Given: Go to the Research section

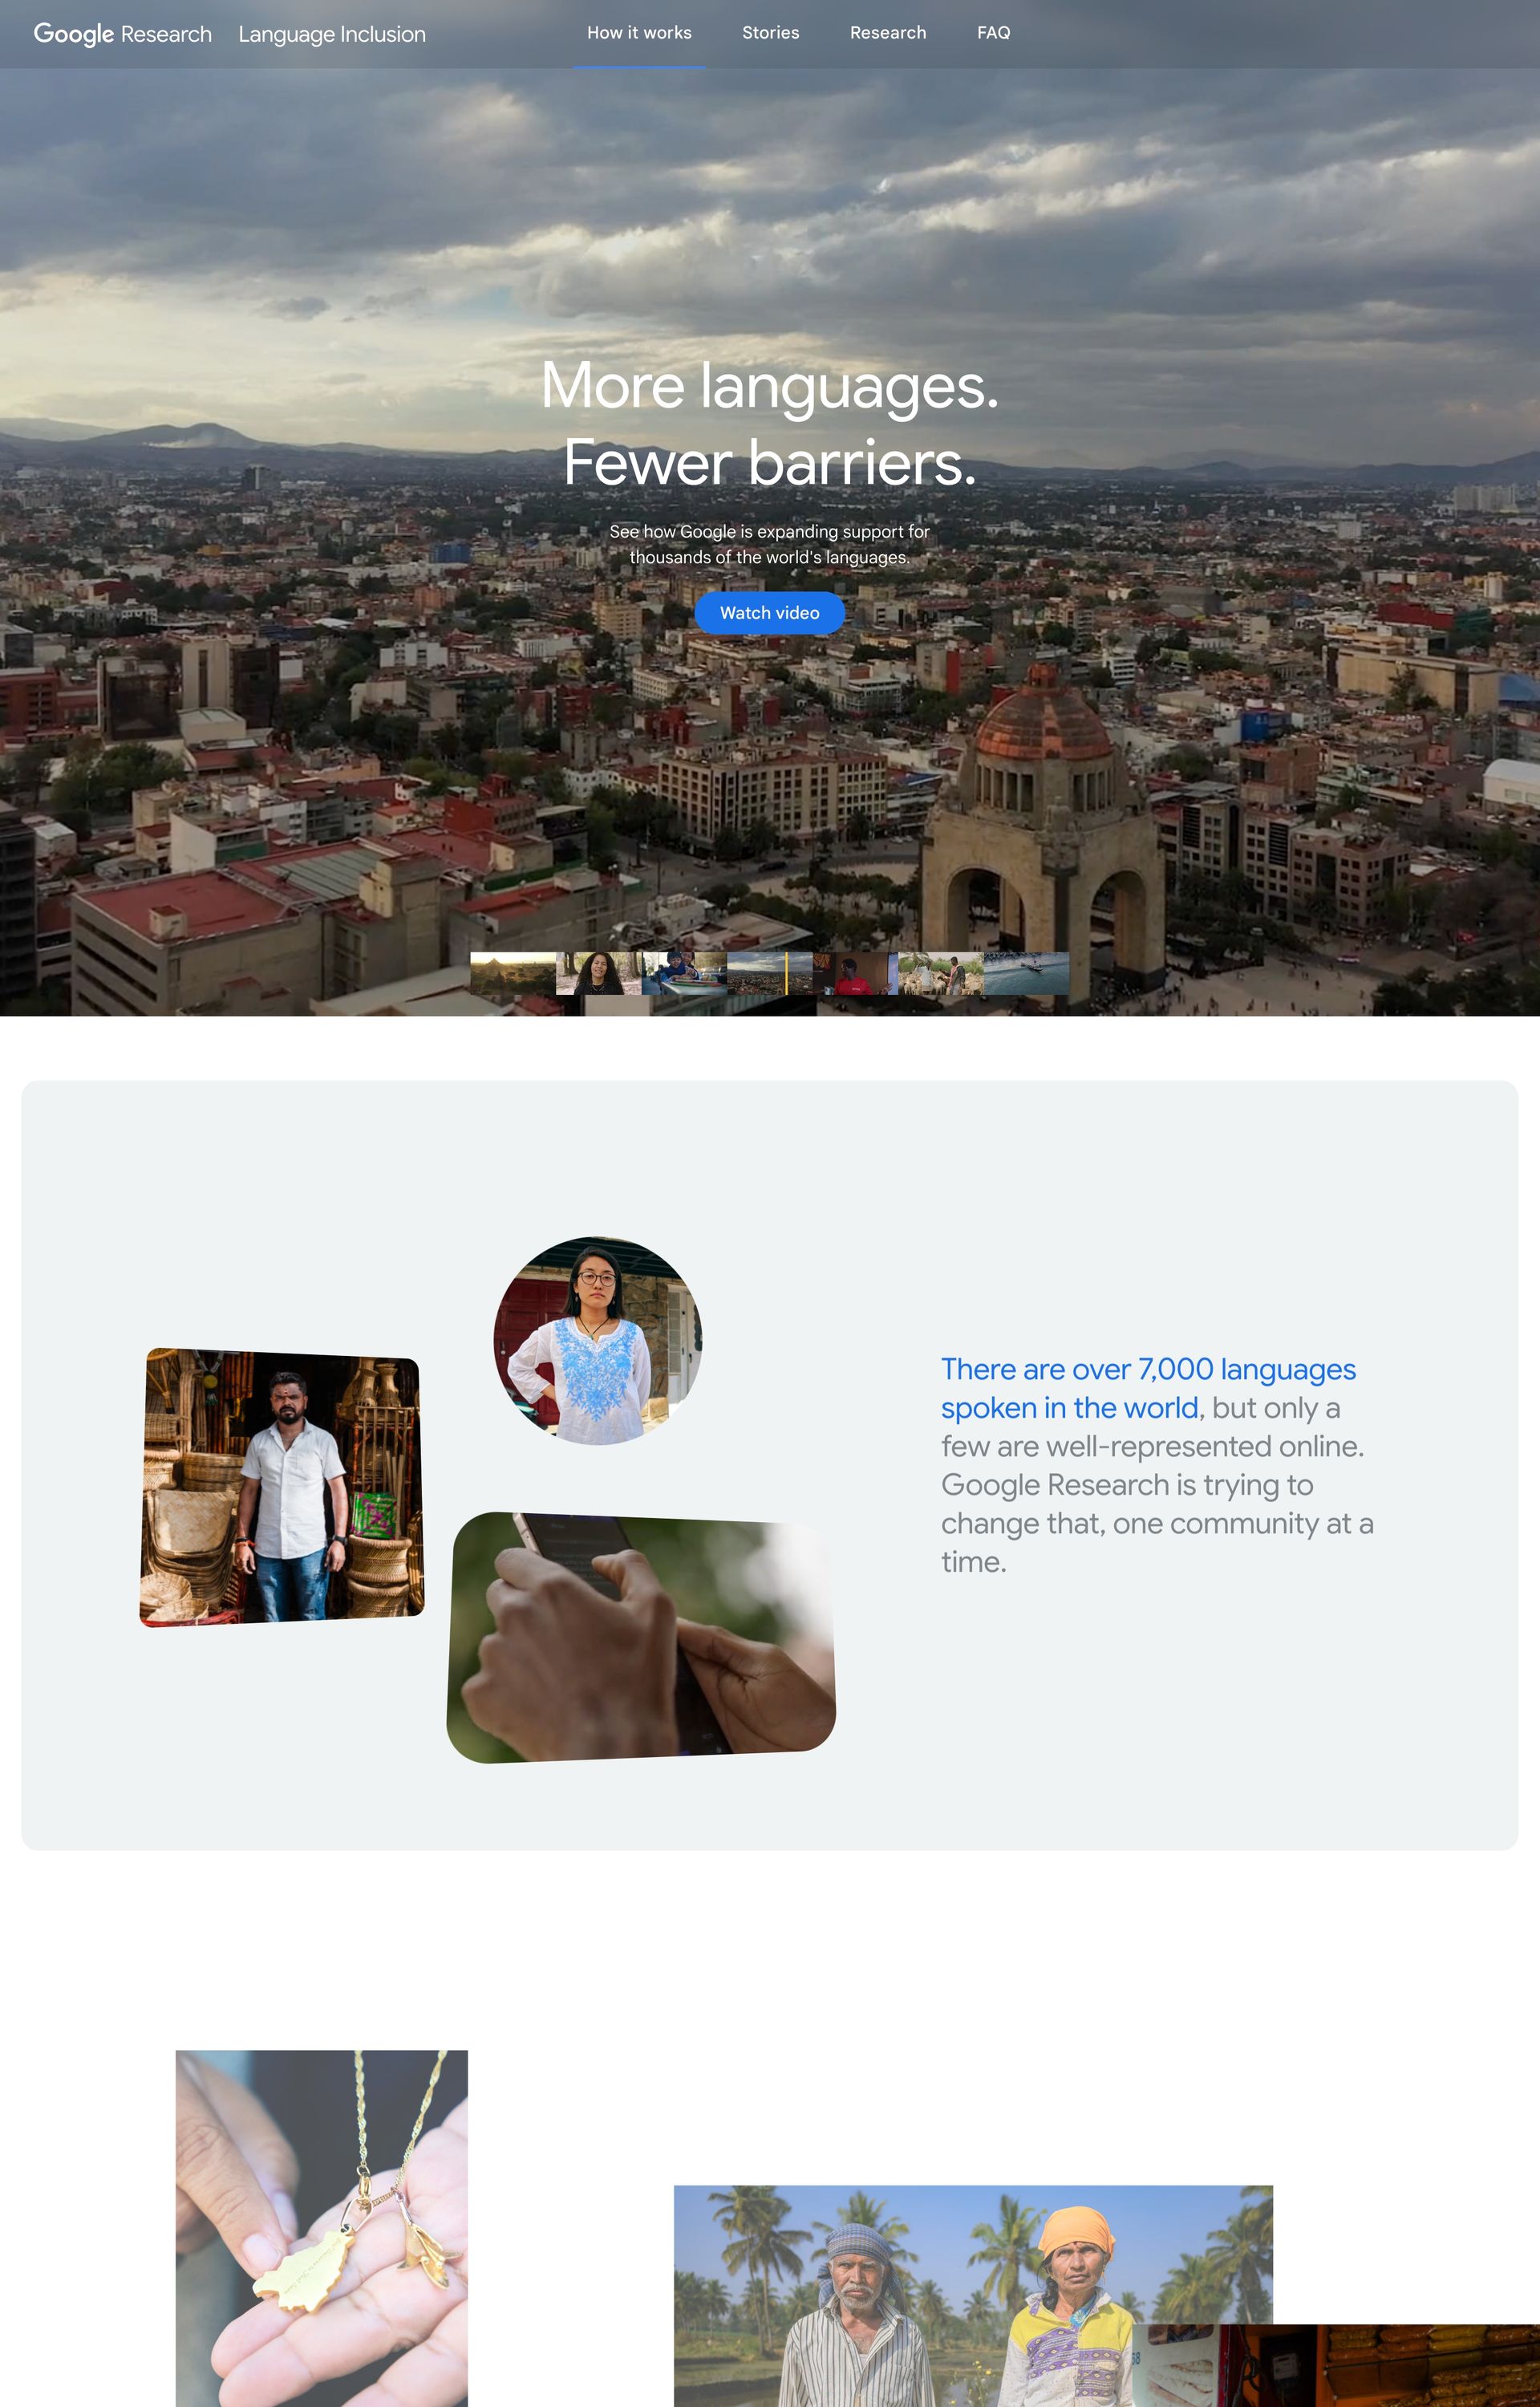Looking at the screenshot, I should click(x=888, y=33).
